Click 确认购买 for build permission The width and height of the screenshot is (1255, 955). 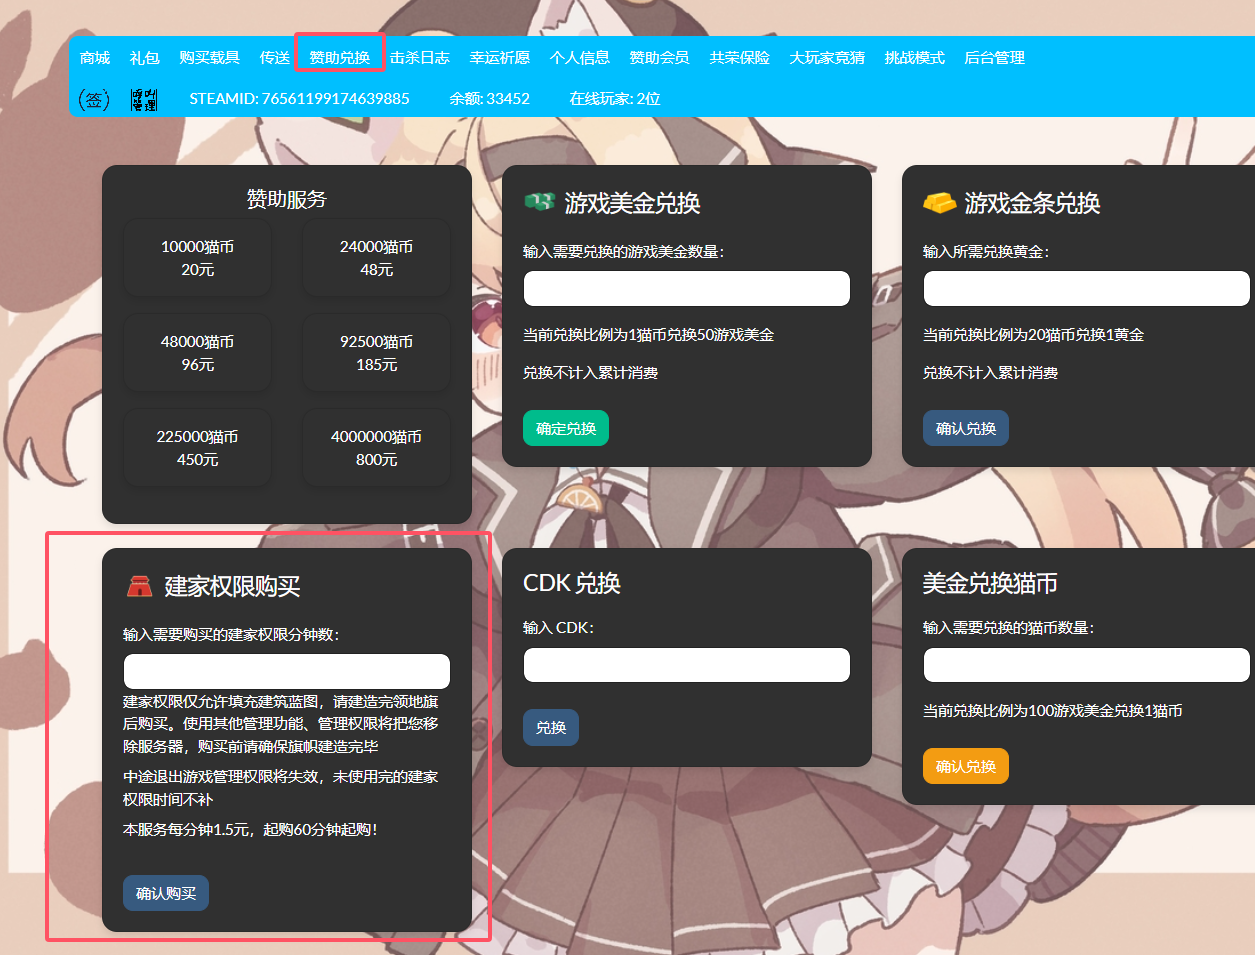166,893
